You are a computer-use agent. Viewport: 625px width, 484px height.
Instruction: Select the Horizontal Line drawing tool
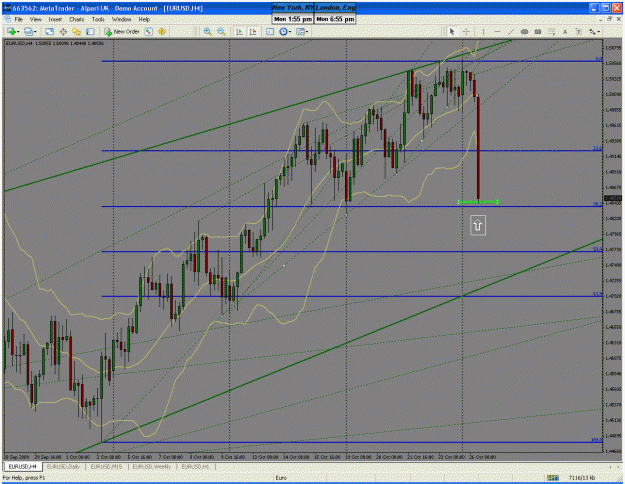click(x=497, y=31)
